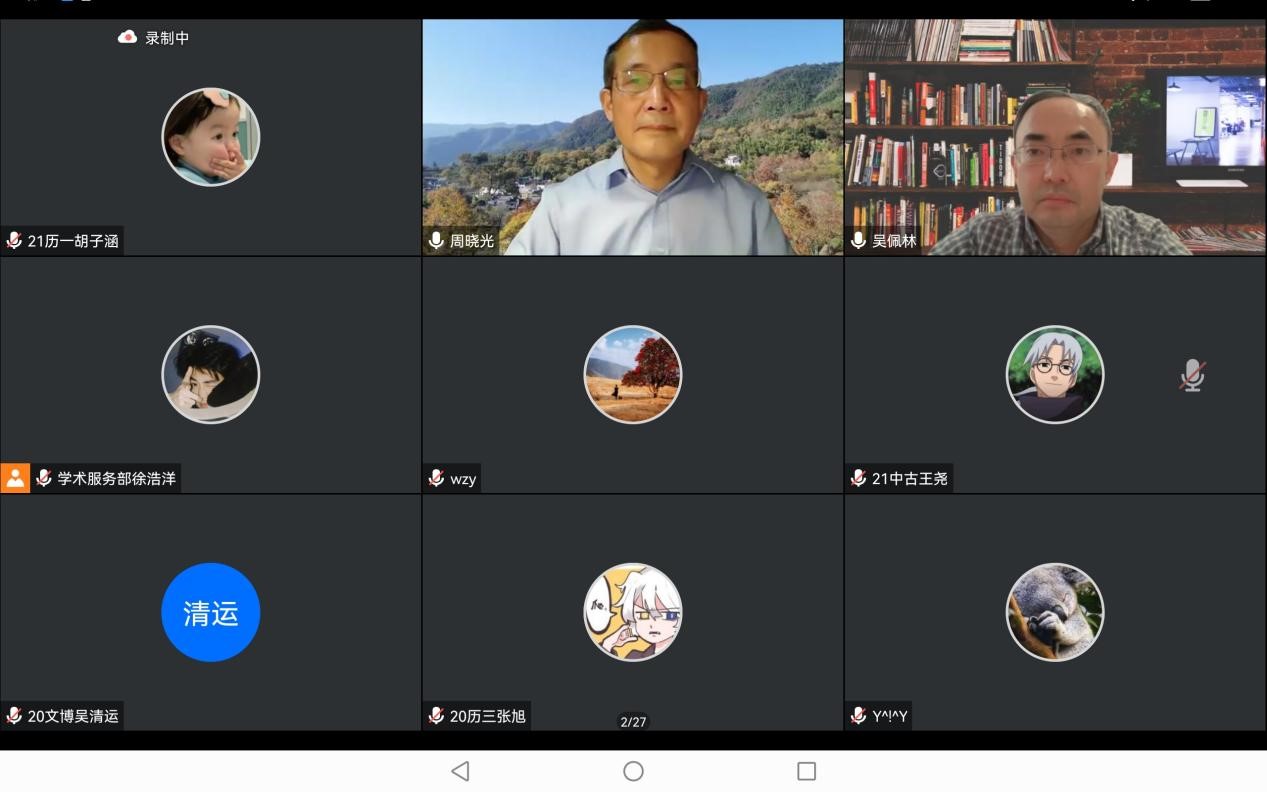Image resolution: width=1267 pixels, height=792 pixels.
Task: Click 周晓光's active microphone icon
Action: tap(436, 241)
